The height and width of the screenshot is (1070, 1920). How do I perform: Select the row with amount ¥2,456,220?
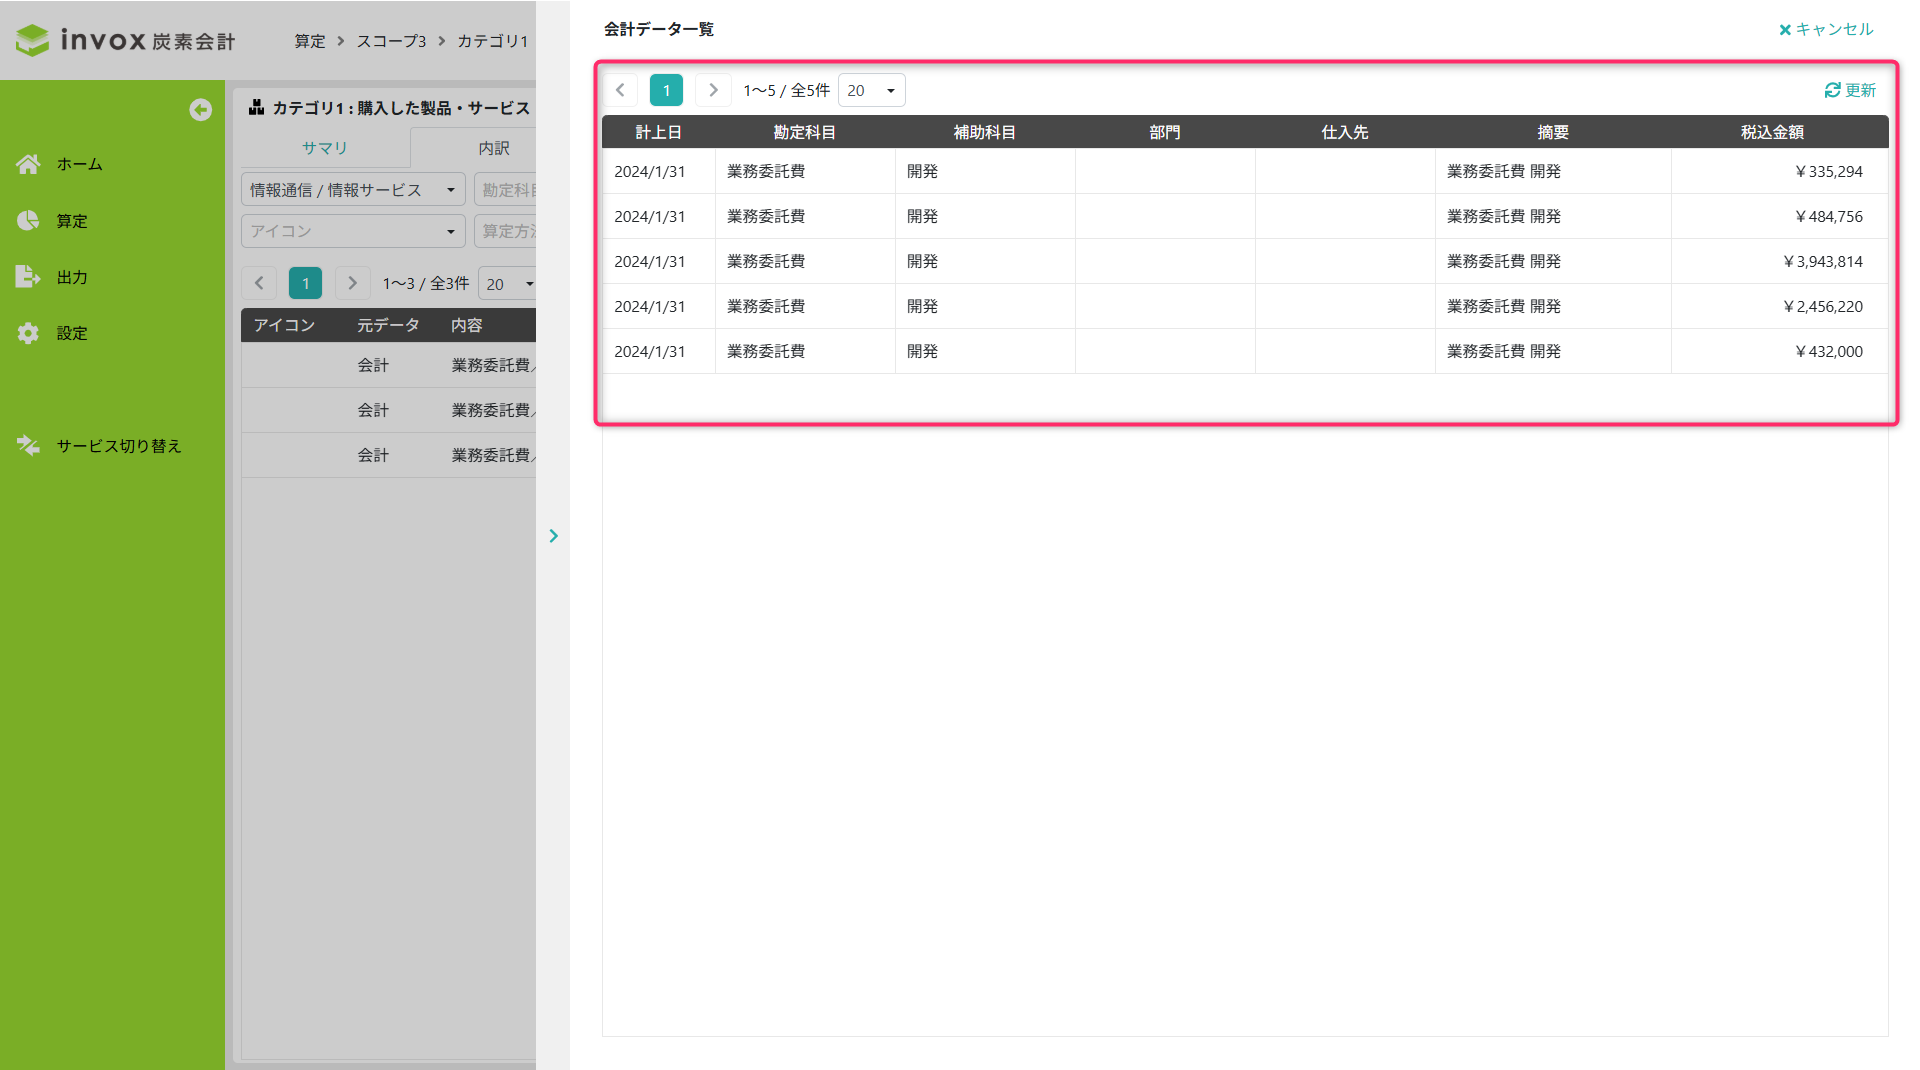pos(1245,306)
